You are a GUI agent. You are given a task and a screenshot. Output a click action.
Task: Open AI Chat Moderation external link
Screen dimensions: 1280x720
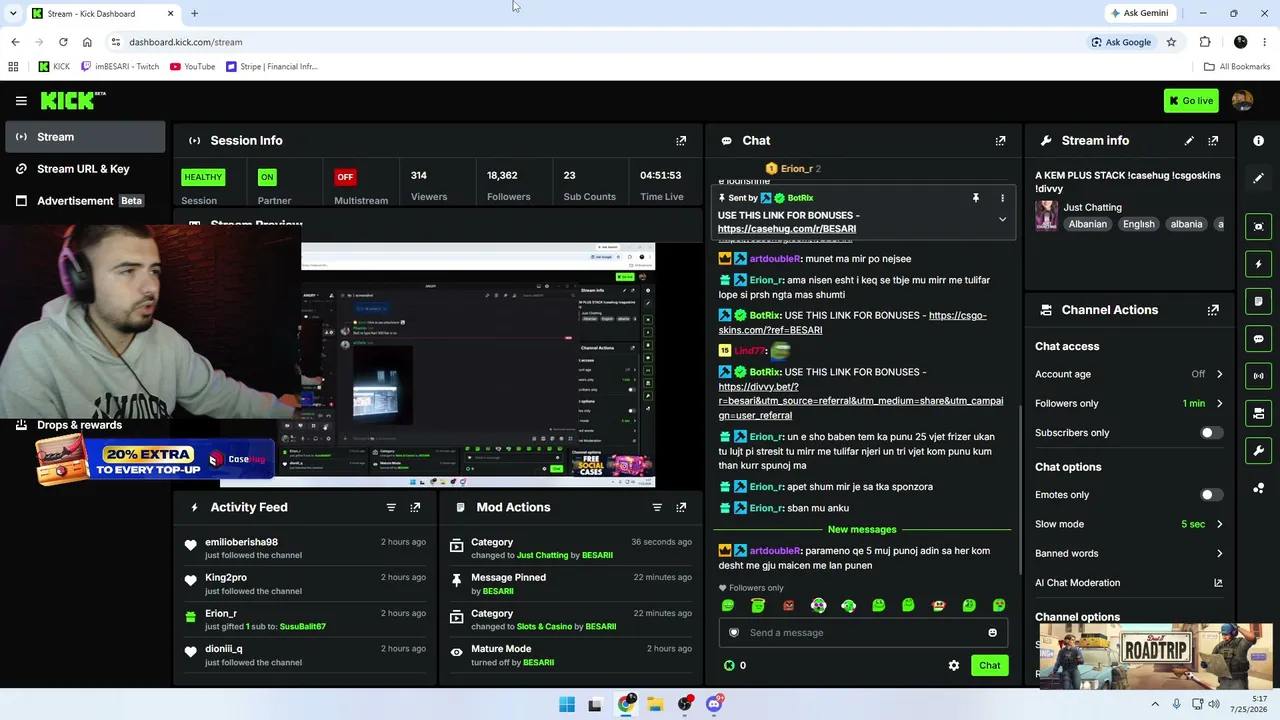click(x=1218, y=583)
